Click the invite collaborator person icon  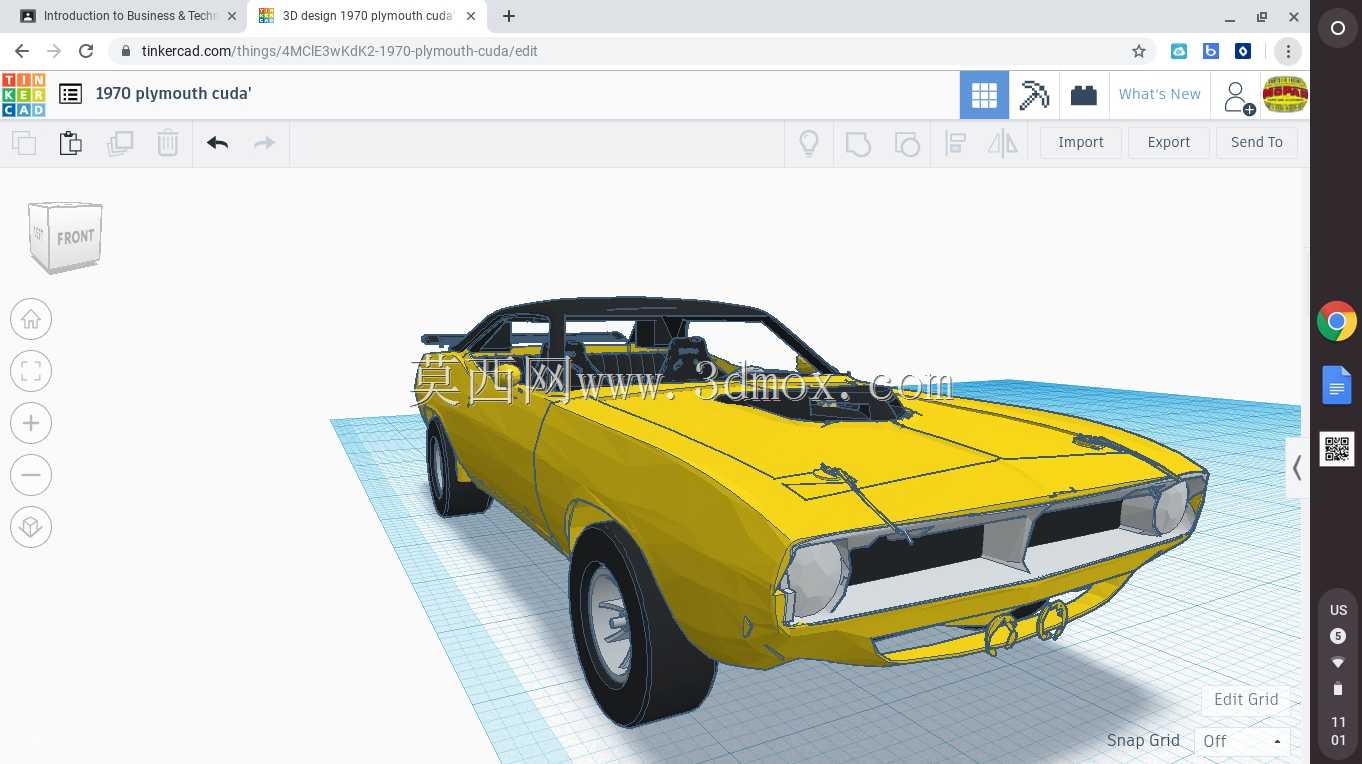click(1238, 97)
